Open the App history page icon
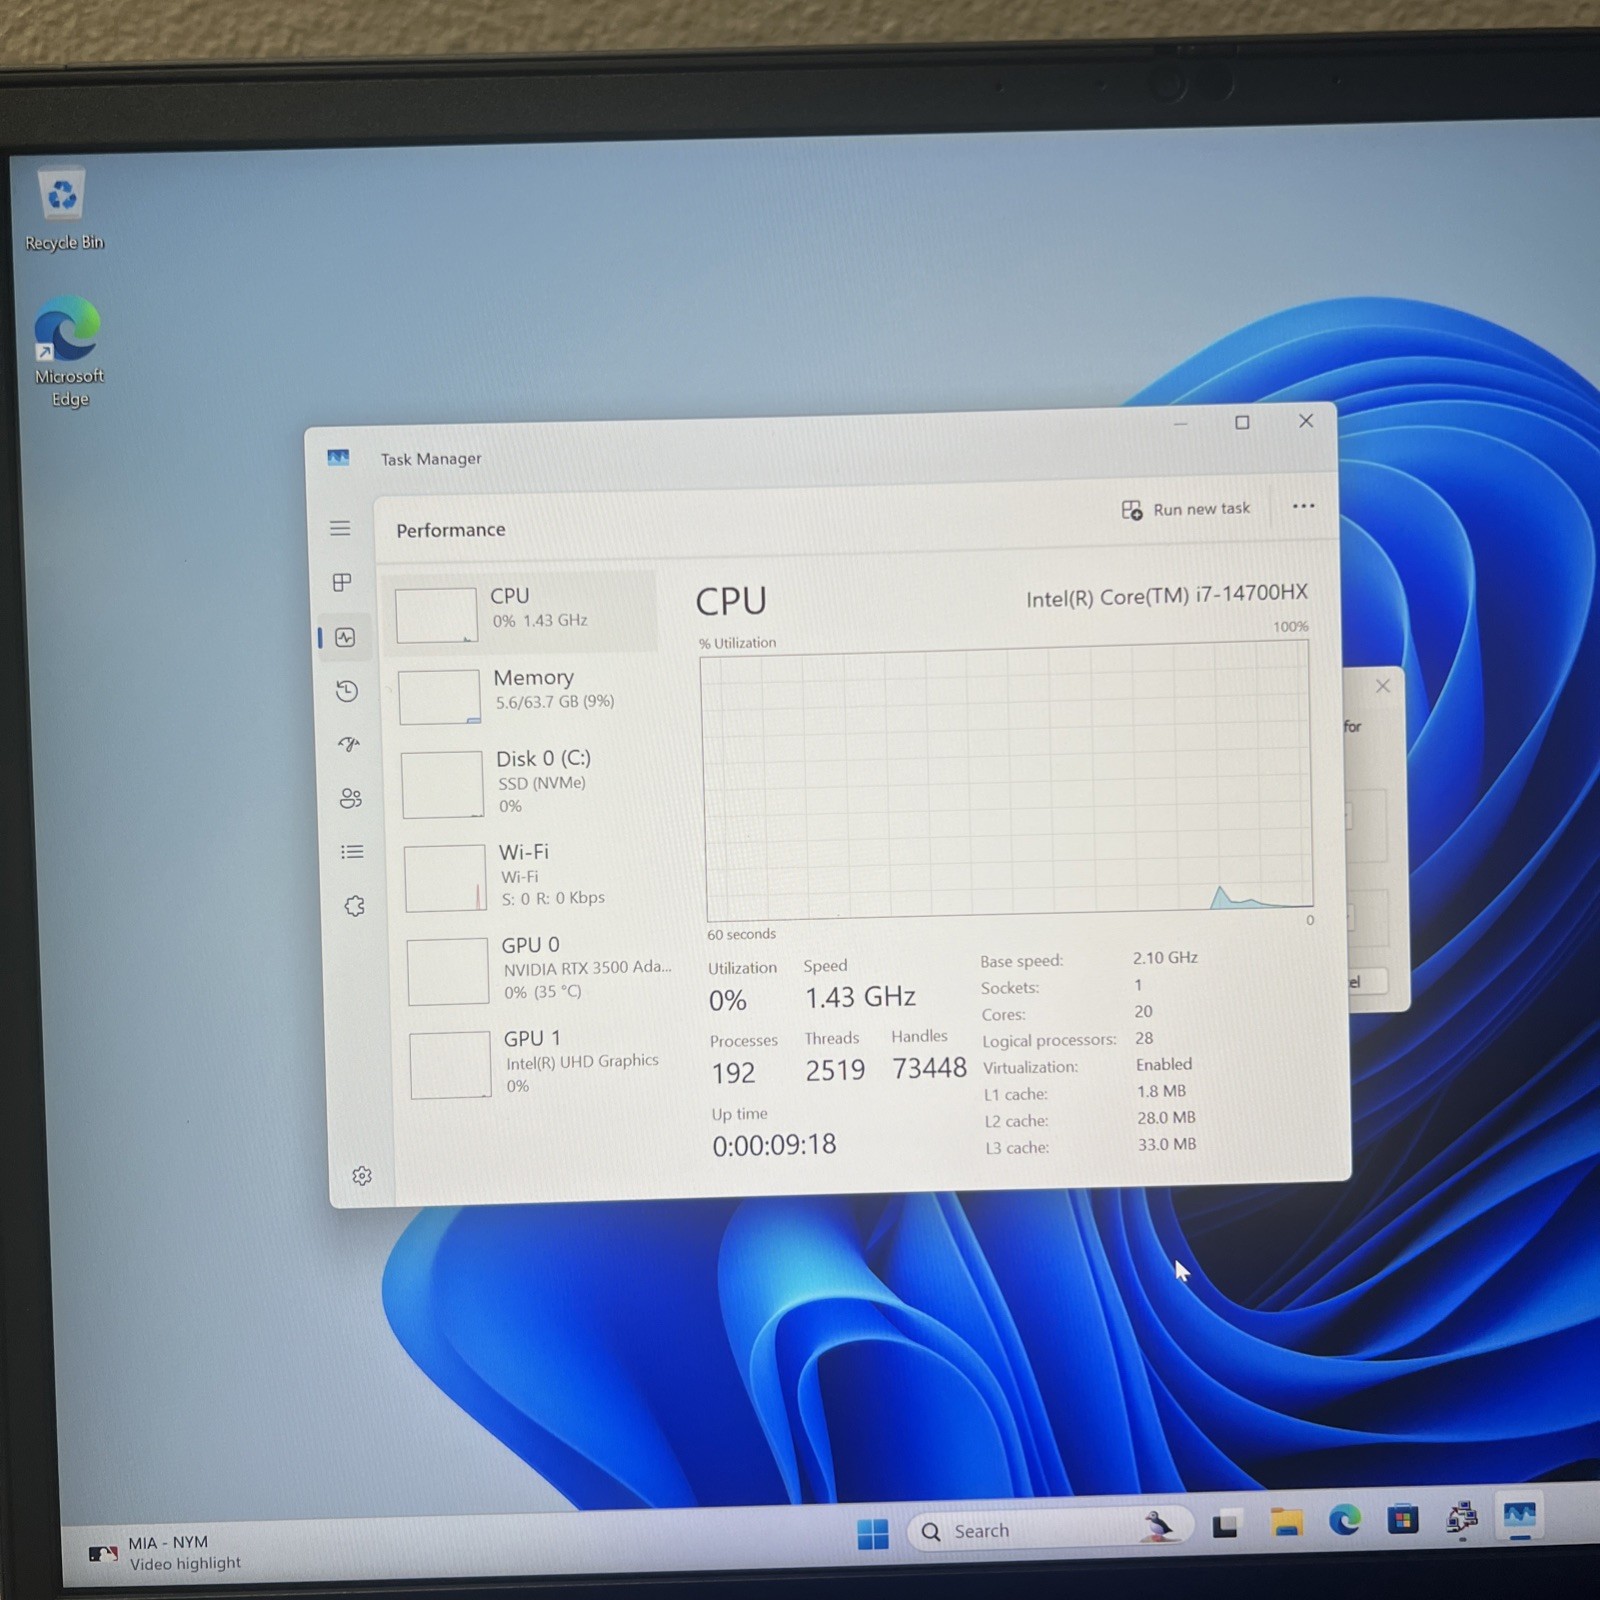 [x=347, y=691]
